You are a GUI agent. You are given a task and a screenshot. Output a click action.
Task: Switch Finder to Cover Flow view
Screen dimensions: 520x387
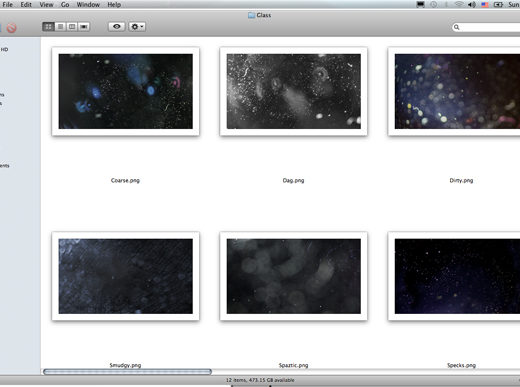[x=84, y=27]
